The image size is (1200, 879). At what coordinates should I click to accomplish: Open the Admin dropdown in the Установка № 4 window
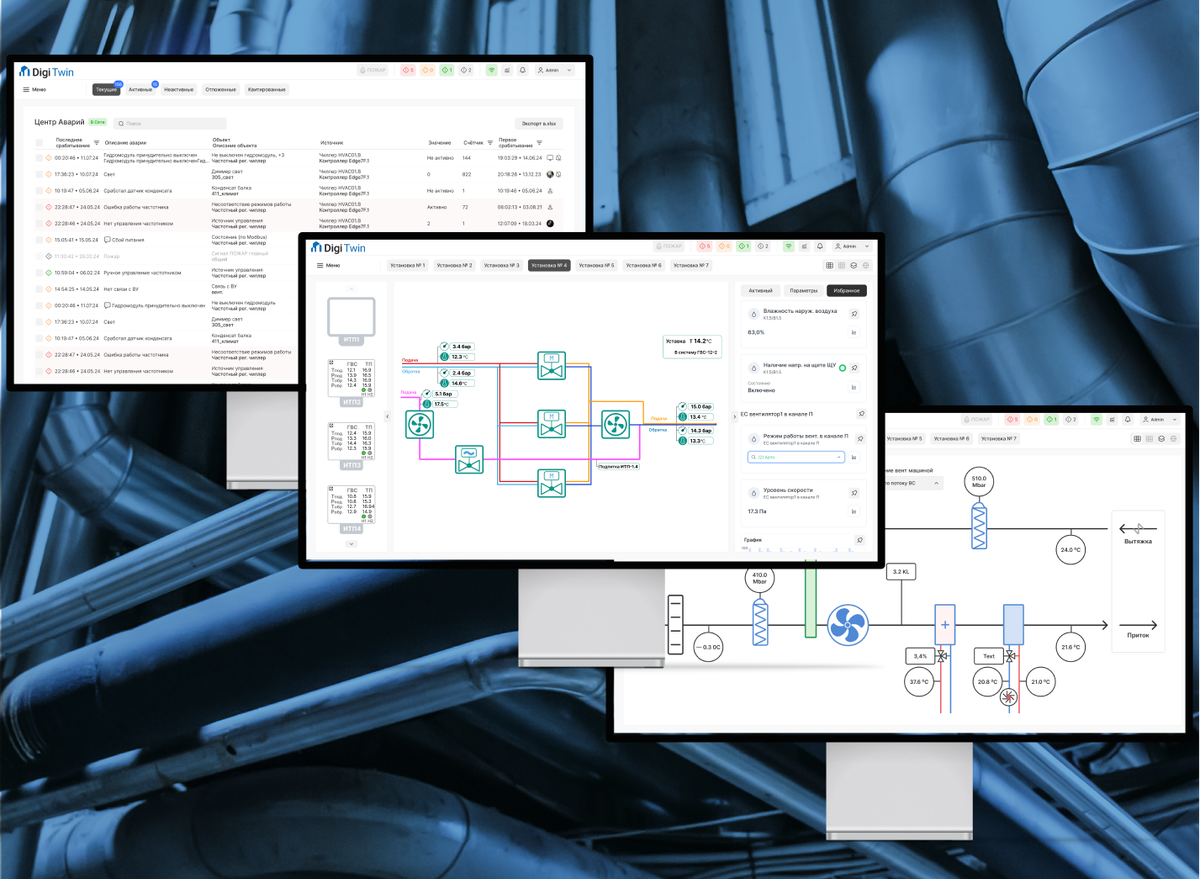click(853, 246)
